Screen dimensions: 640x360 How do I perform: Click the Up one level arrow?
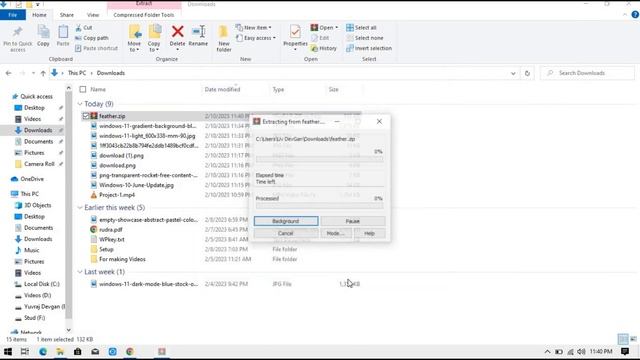click(43, 73)
